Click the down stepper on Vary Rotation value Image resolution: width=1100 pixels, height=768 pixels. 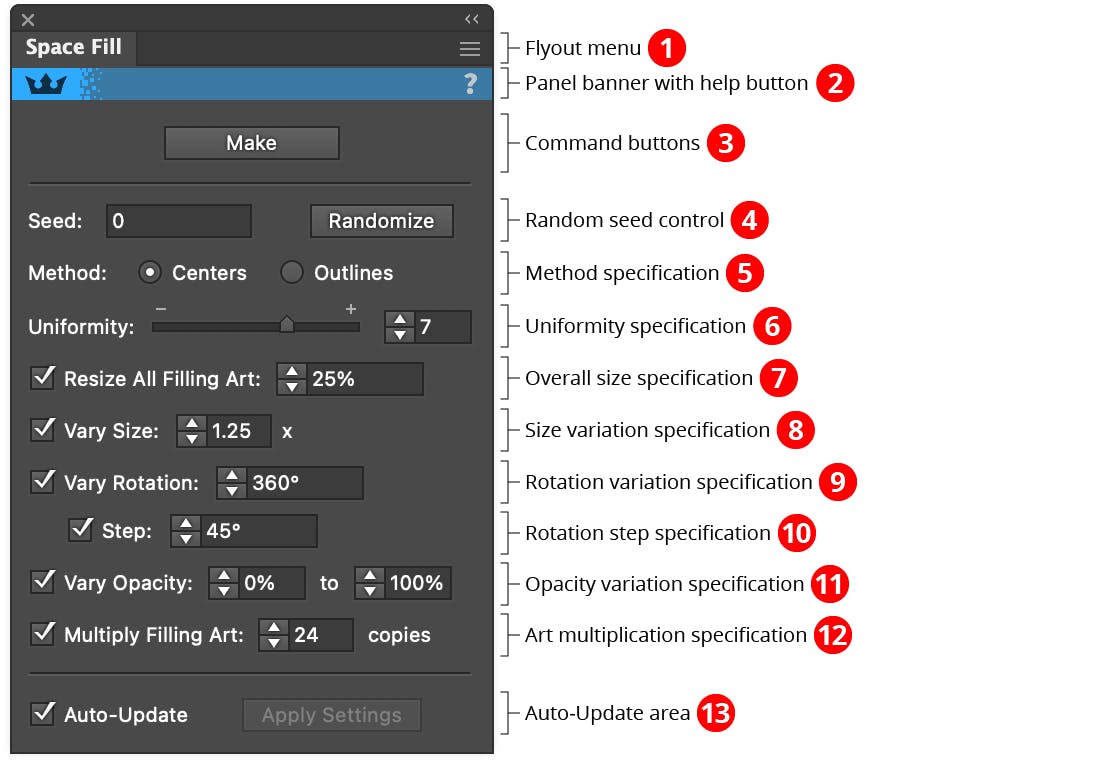click(x=231, y=490)
